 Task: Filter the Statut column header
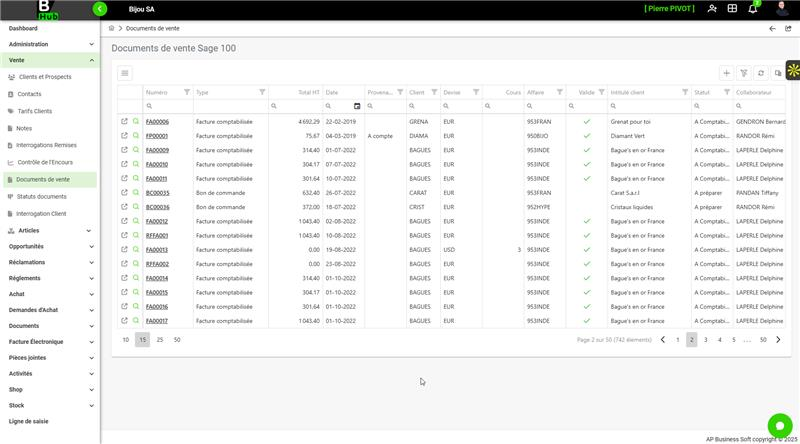pos(727,92)
